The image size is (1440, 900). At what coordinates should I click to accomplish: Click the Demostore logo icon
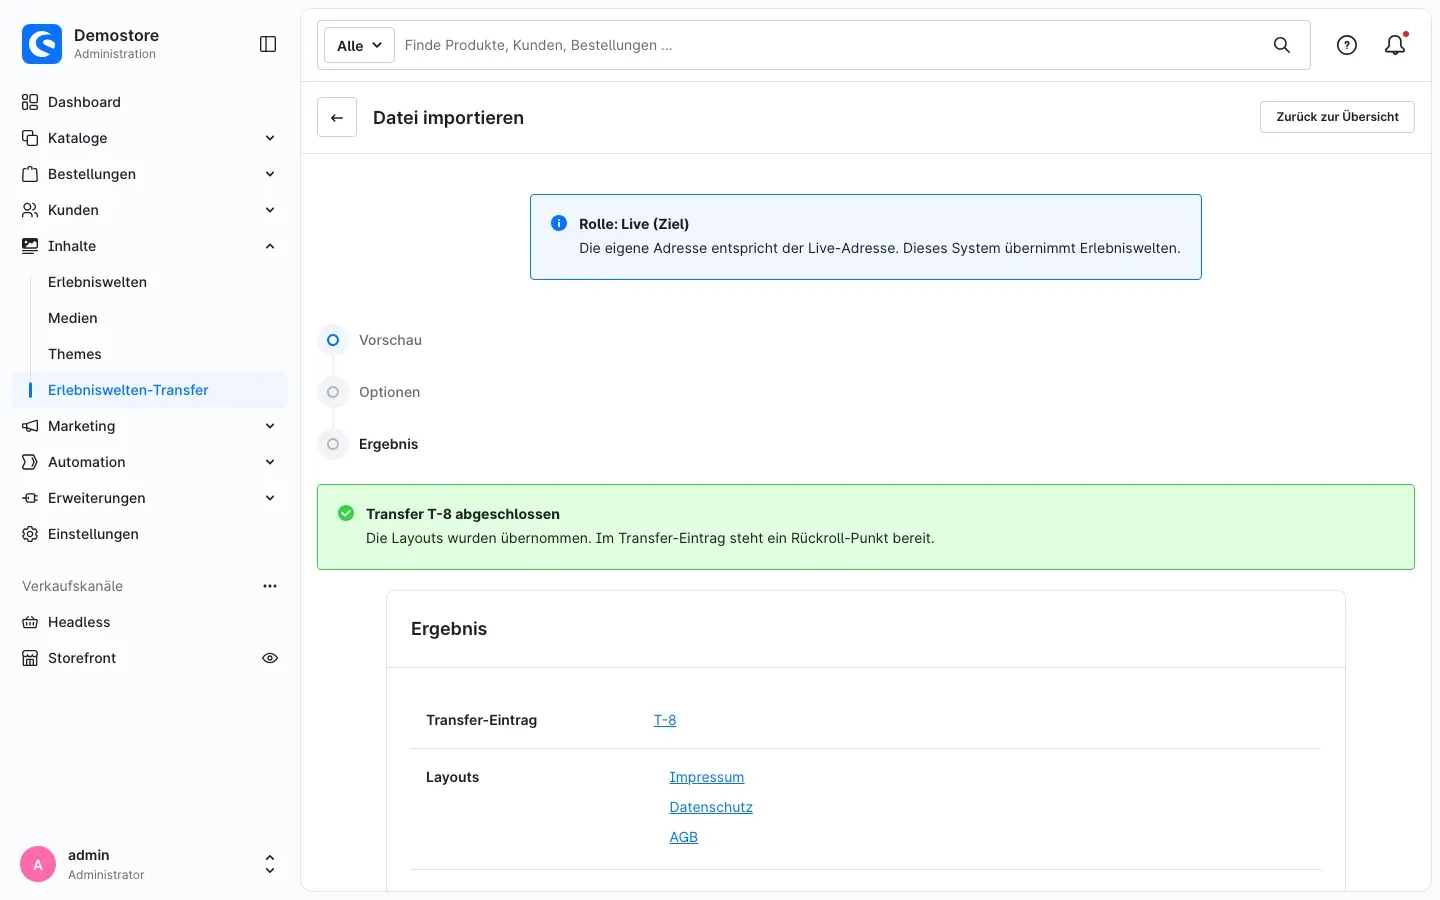tap(42, 44)
